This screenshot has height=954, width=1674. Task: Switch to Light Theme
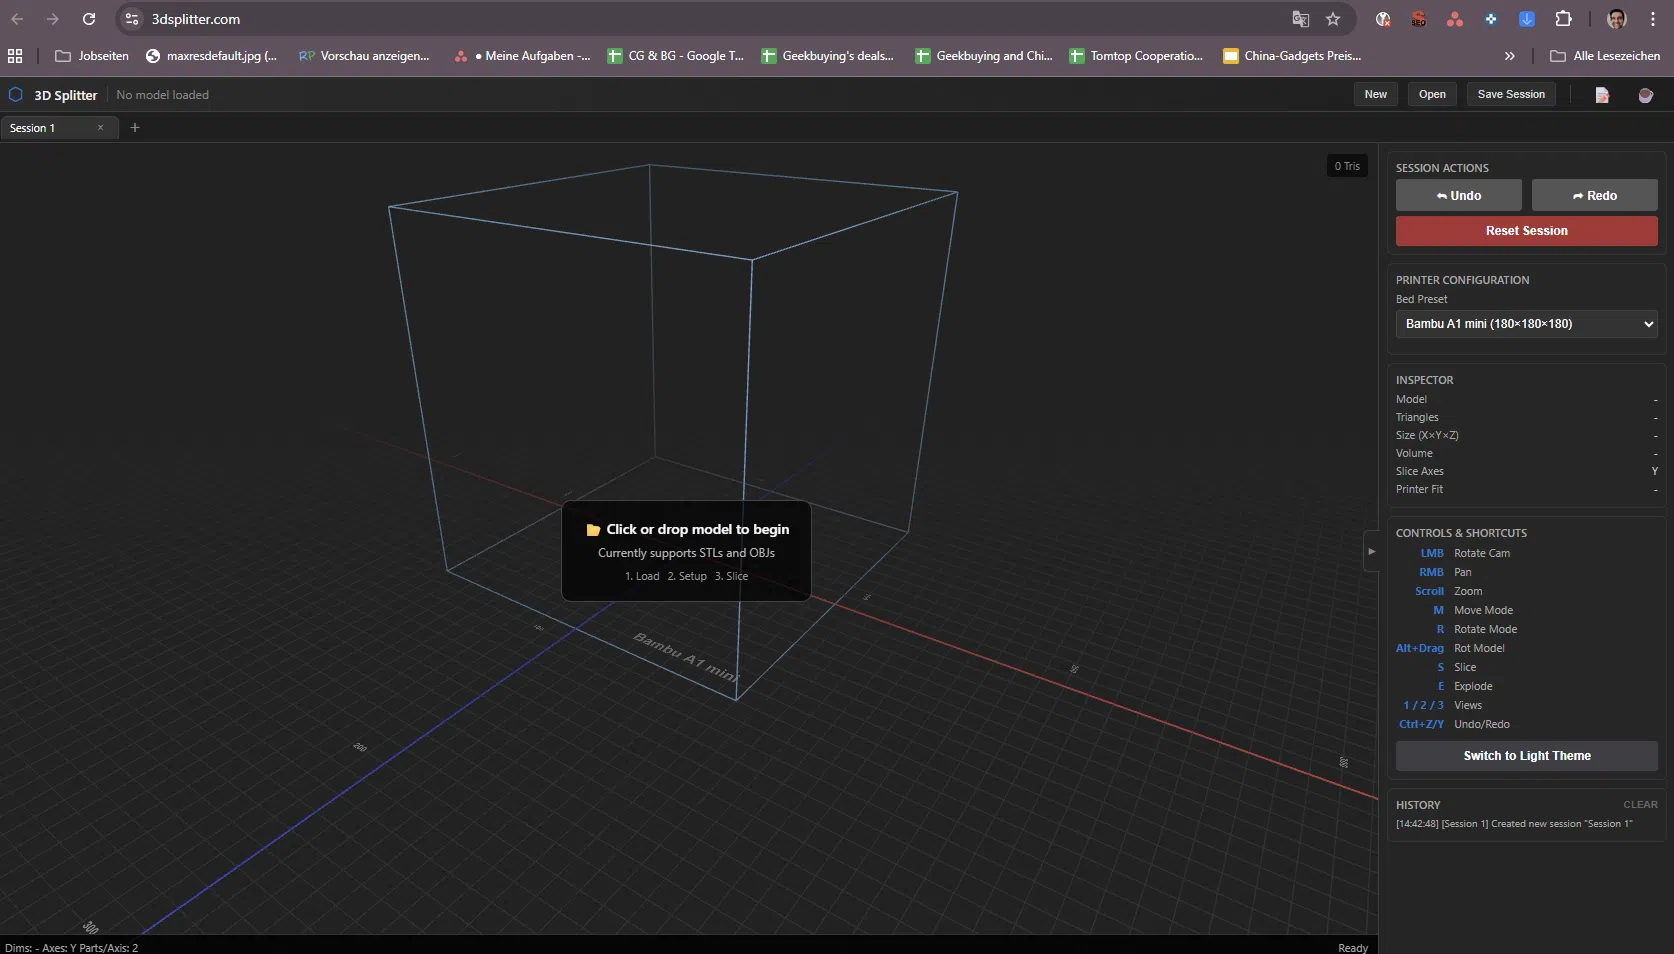click(x=1526, y=756)
